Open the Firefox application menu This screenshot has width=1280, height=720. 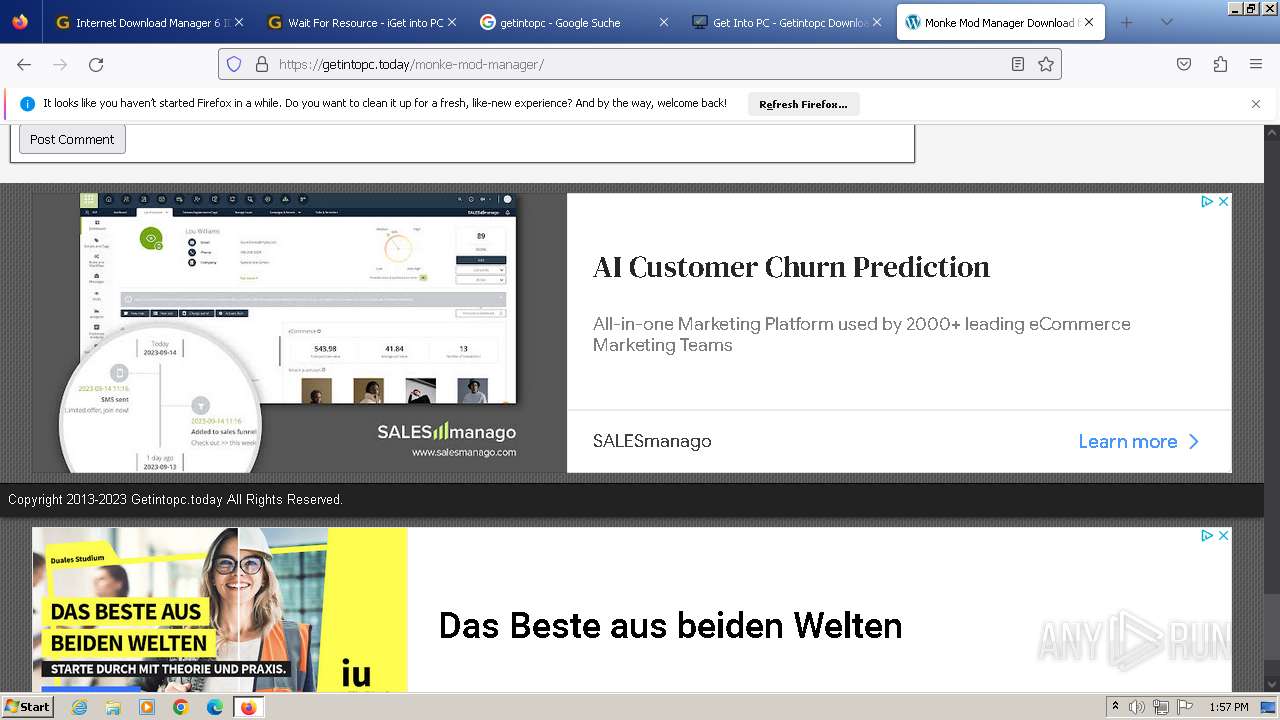tap(1256, 64)
